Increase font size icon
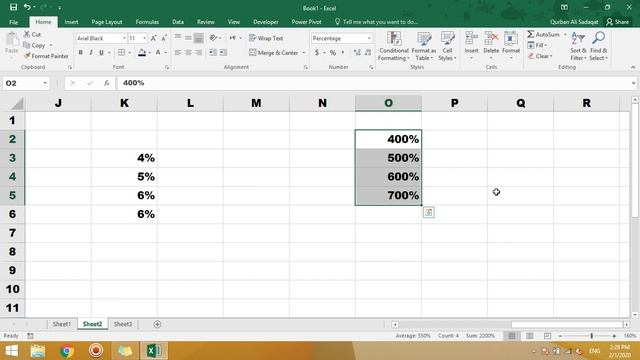This screenshot has width=640, height=360. click(x=153, y=38)
